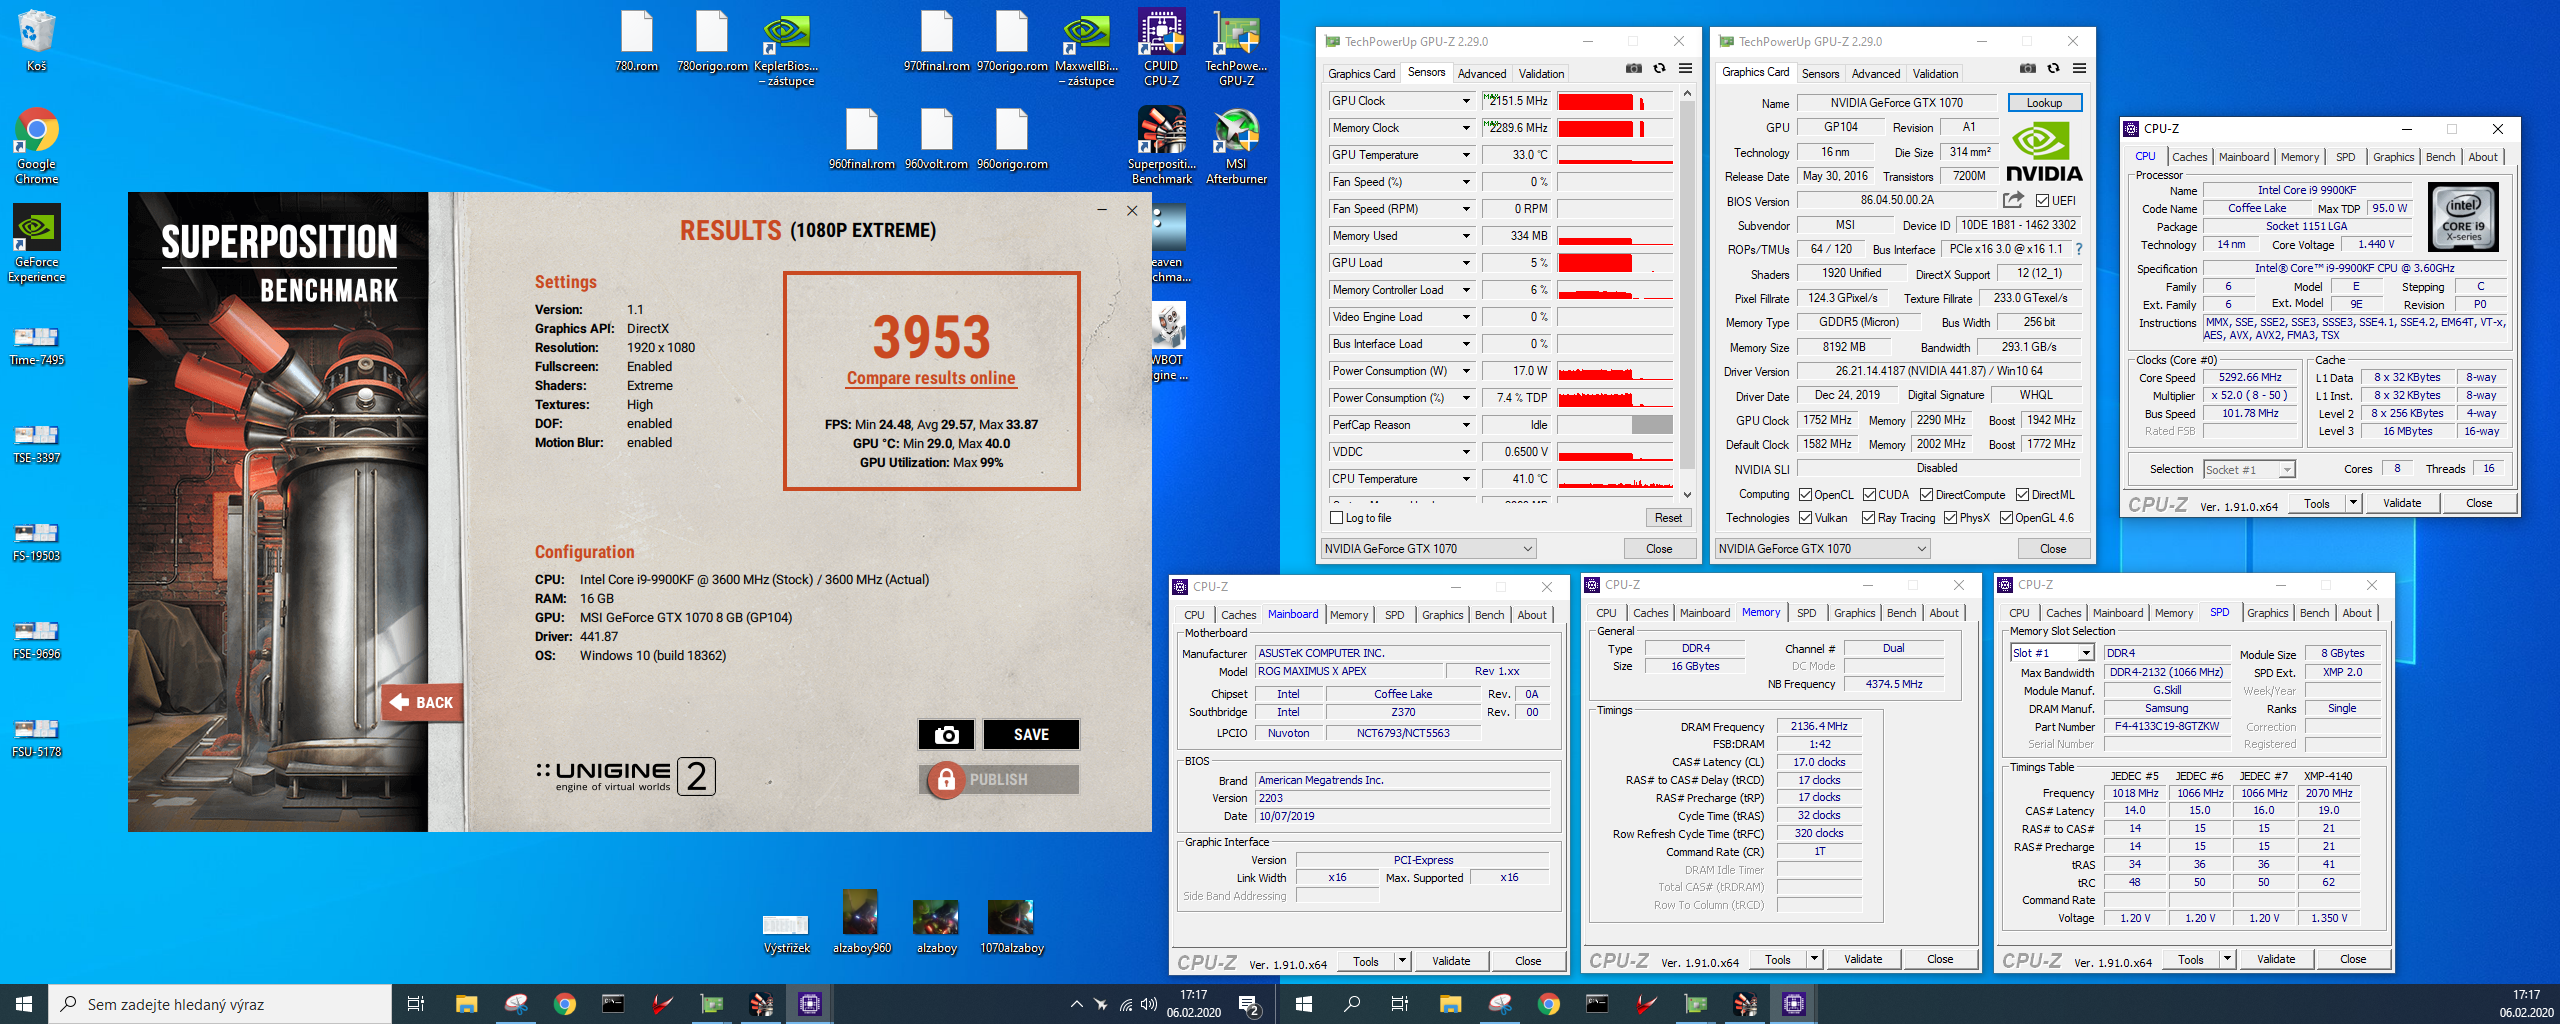Image resolution: width=2560 pixels, height=1024 pixels.
Task: Click the Reset button in GPU-Z Sensors
Action: click(x=1668, y=518)
